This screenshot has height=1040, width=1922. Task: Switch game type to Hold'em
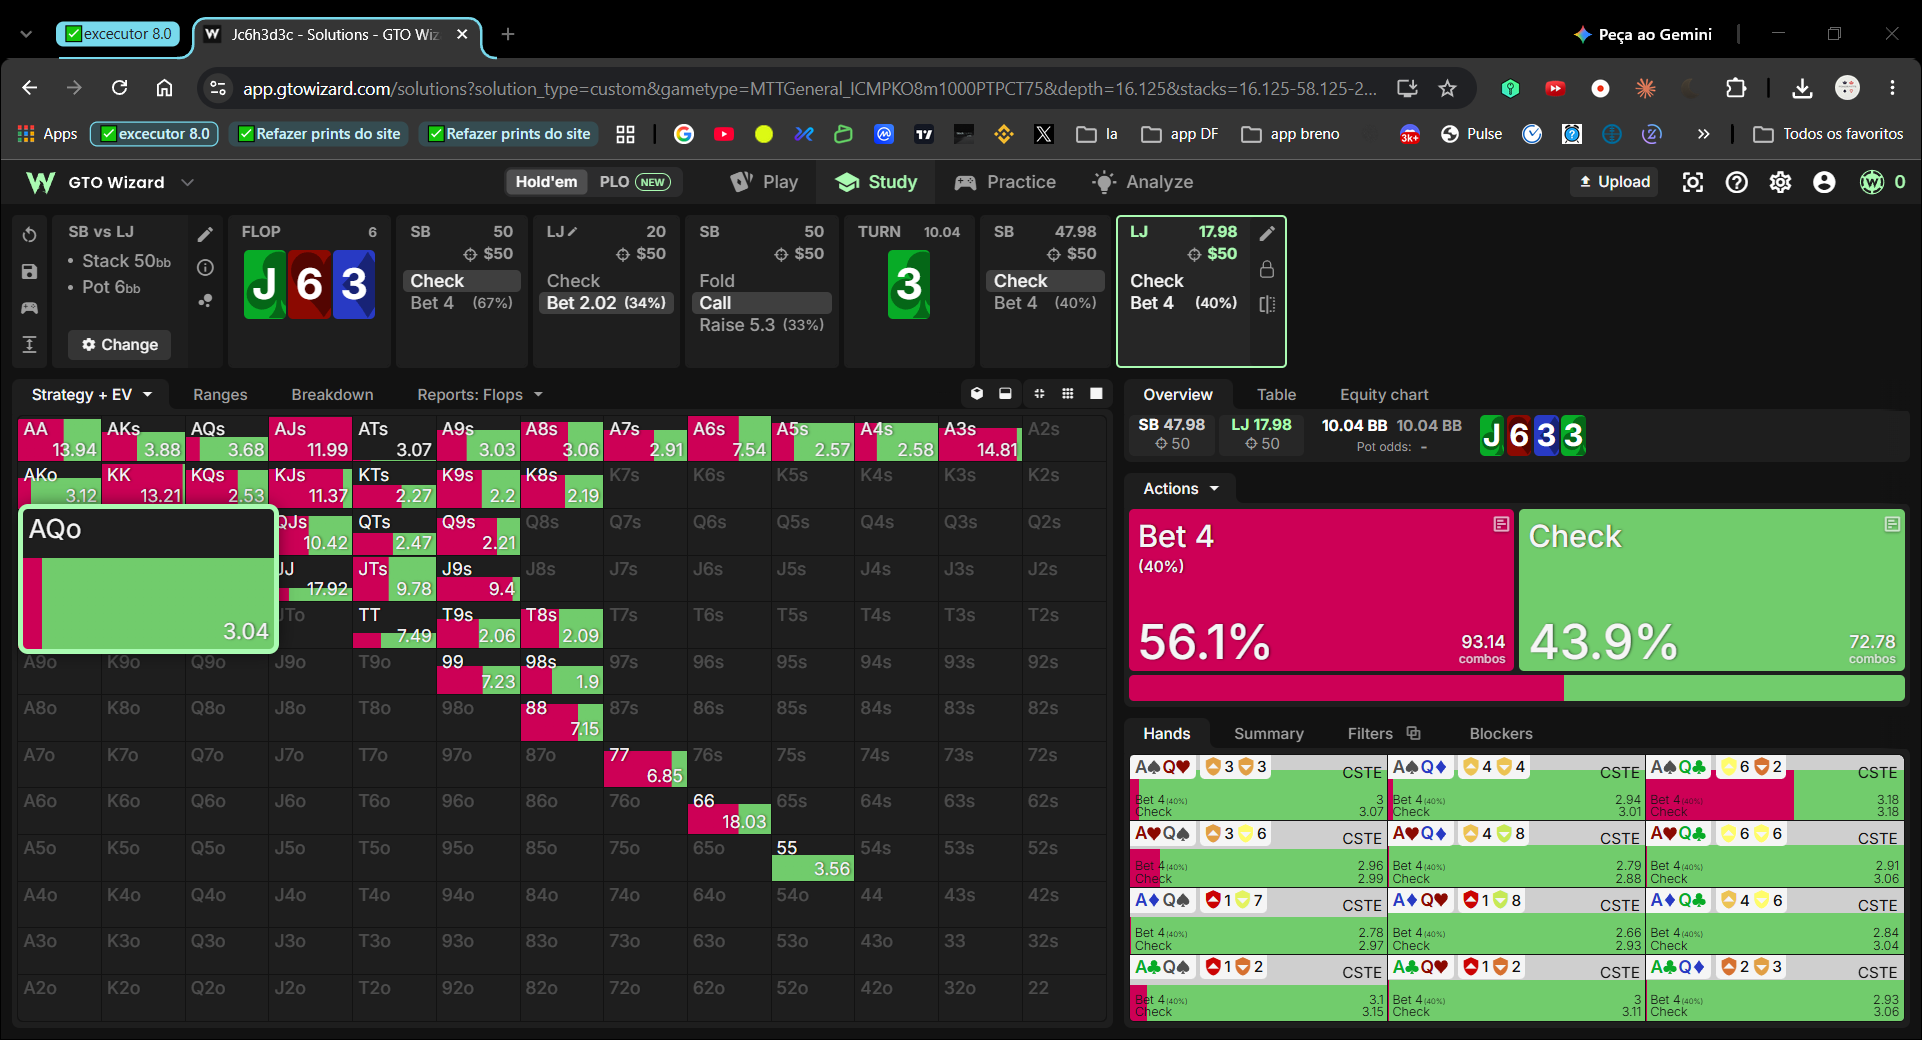coord(546,182)
